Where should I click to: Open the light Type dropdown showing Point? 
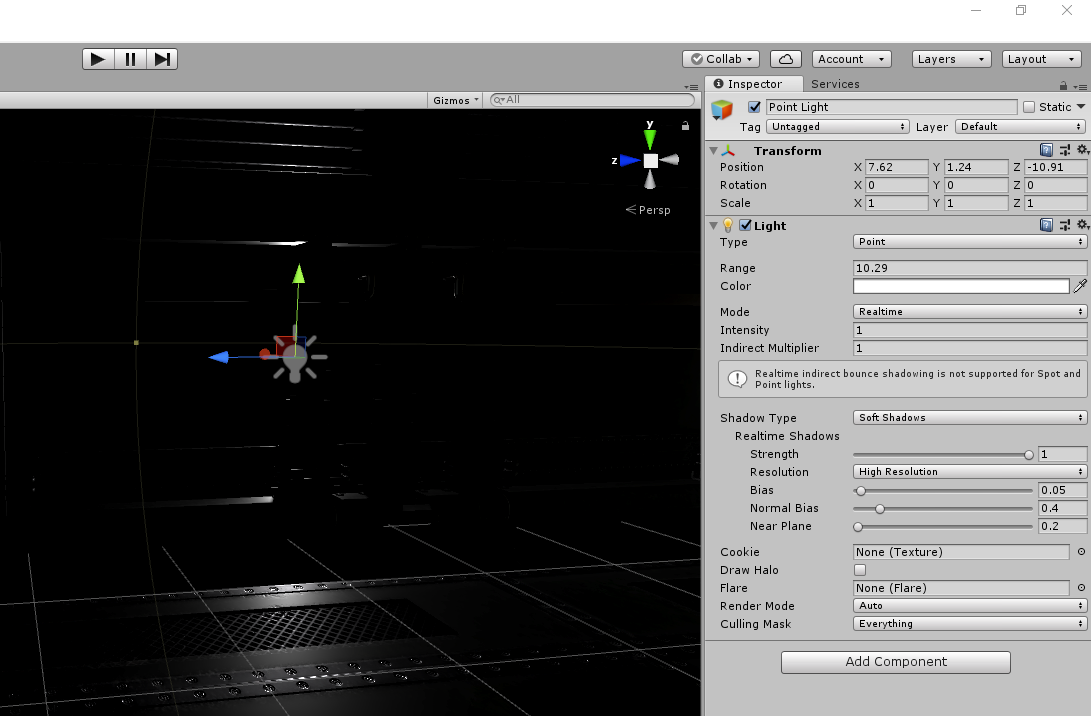[x=970, y=241]
